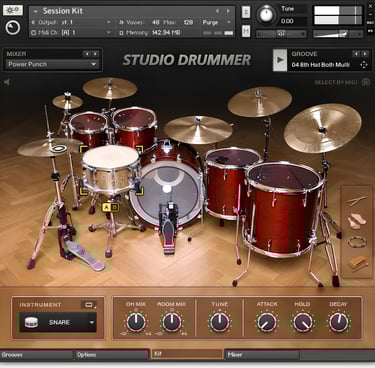This screenshot has width=375, height=368.
Task: Select the cowbell percussion icon
Action: 357,263
